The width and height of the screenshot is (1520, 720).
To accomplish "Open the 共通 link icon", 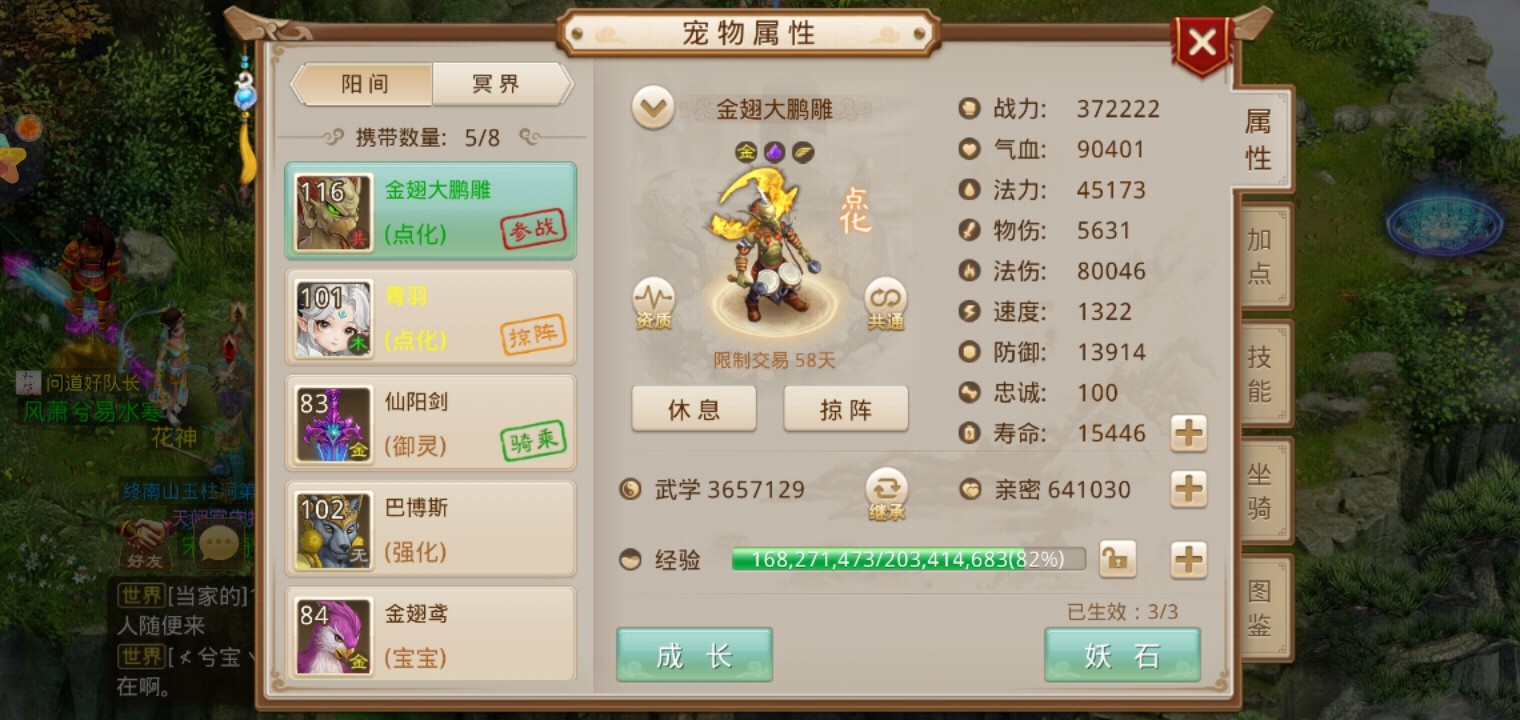I will (x=885, y=304).
